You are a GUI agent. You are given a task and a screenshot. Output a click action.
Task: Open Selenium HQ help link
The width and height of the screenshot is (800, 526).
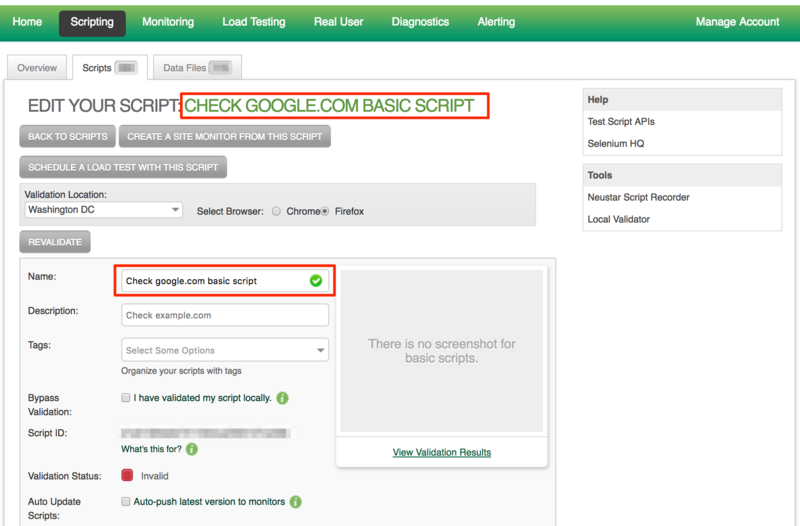click(x=616, y=143)
